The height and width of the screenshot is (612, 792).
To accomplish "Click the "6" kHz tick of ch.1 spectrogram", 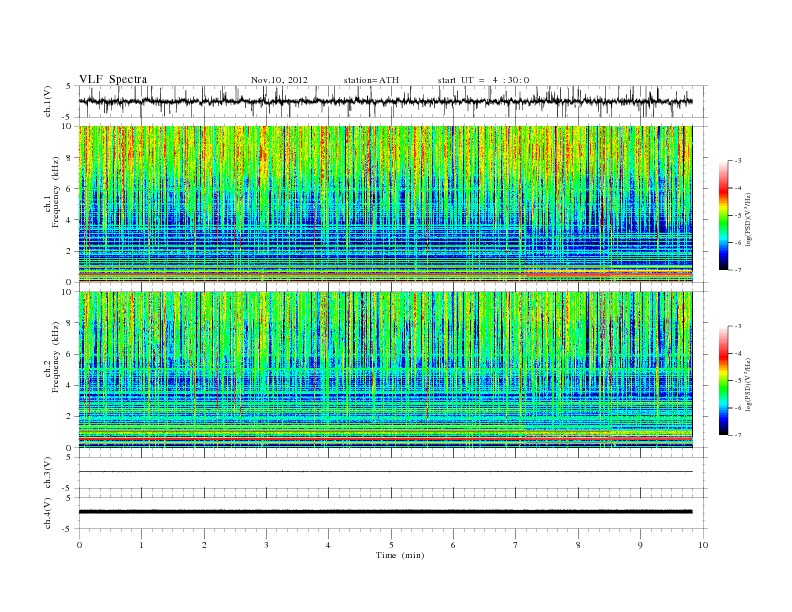I will tap(70, 189).
